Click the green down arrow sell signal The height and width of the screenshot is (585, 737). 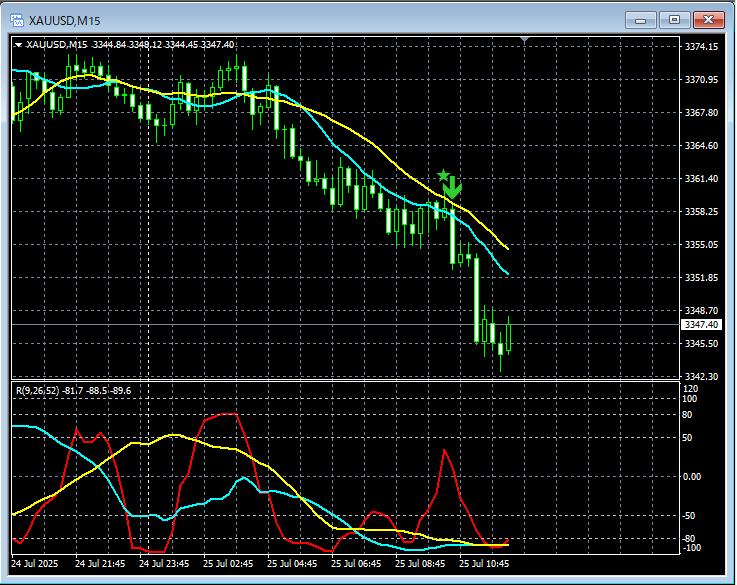point(453,187)
